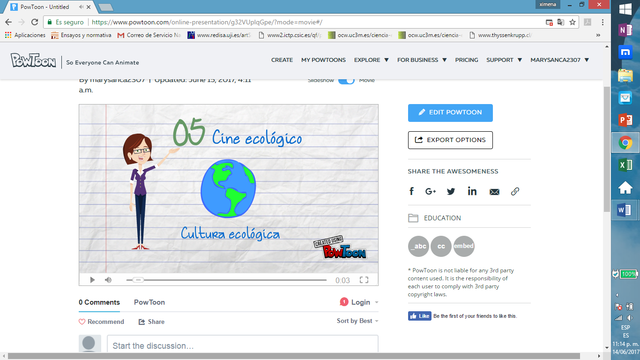This screenshot has width=640, height=360.
Task: Share on Facebook
Action: pos(411,191)
